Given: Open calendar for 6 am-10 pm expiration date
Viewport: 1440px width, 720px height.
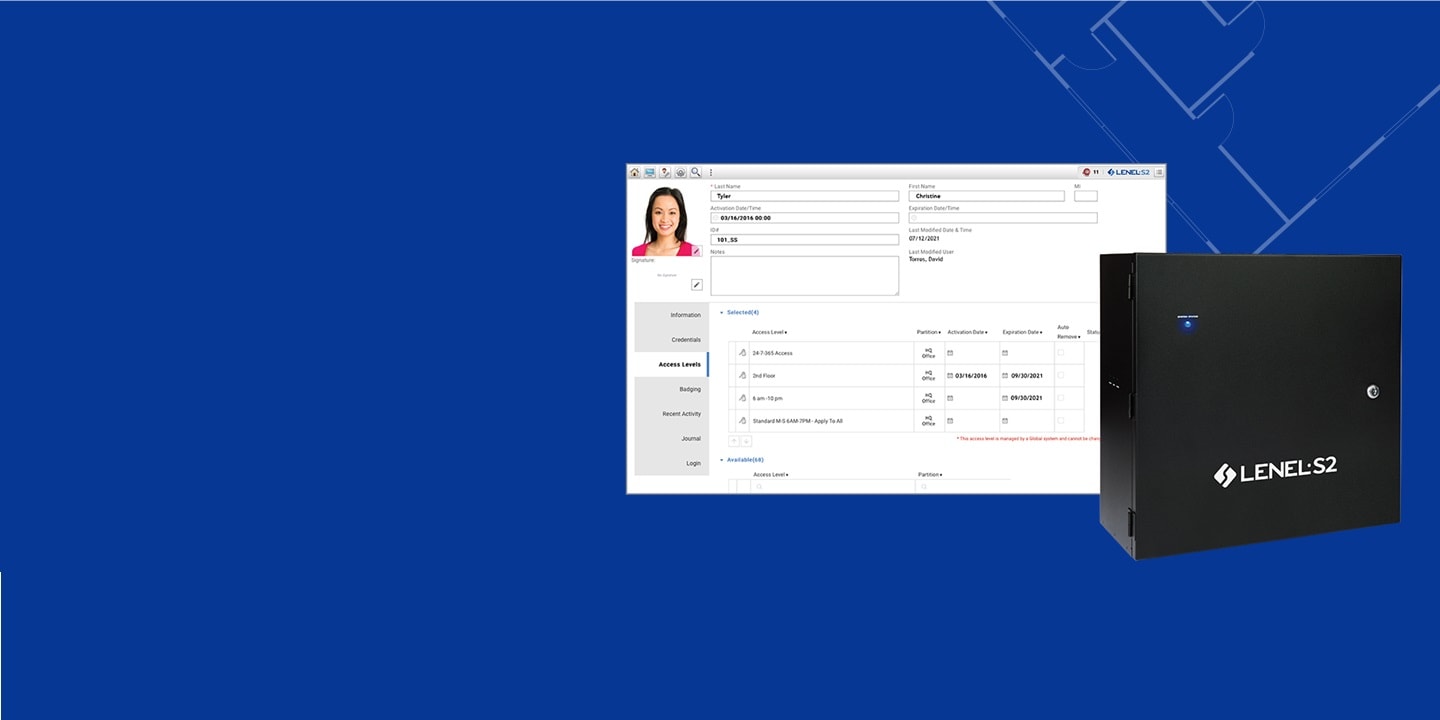Looking at the screenshot, I should pyautogui.click(x=1005, y=398).
